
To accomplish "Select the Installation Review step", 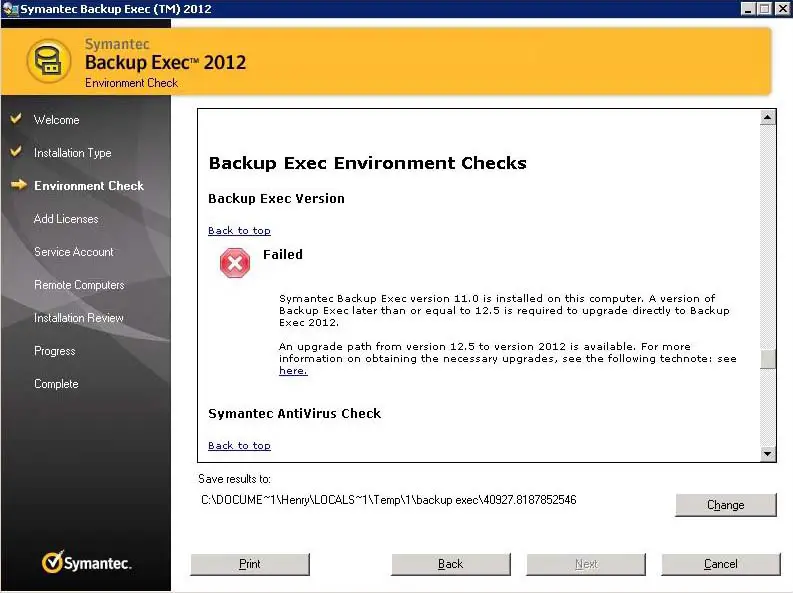I will (78, 318).
